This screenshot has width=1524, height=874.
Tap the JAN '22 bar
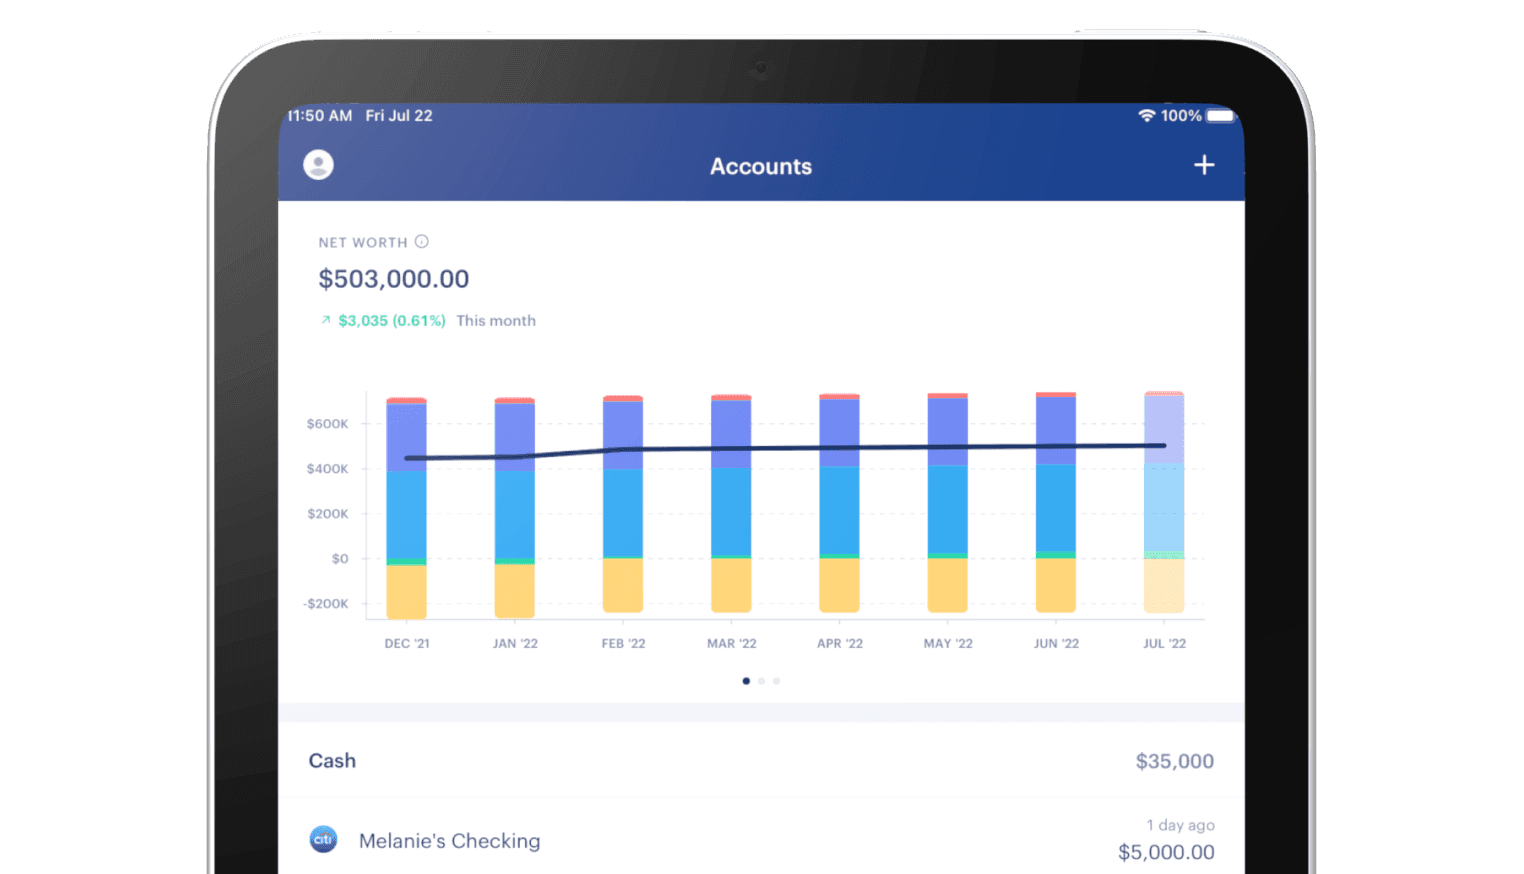tap(515, 508)
